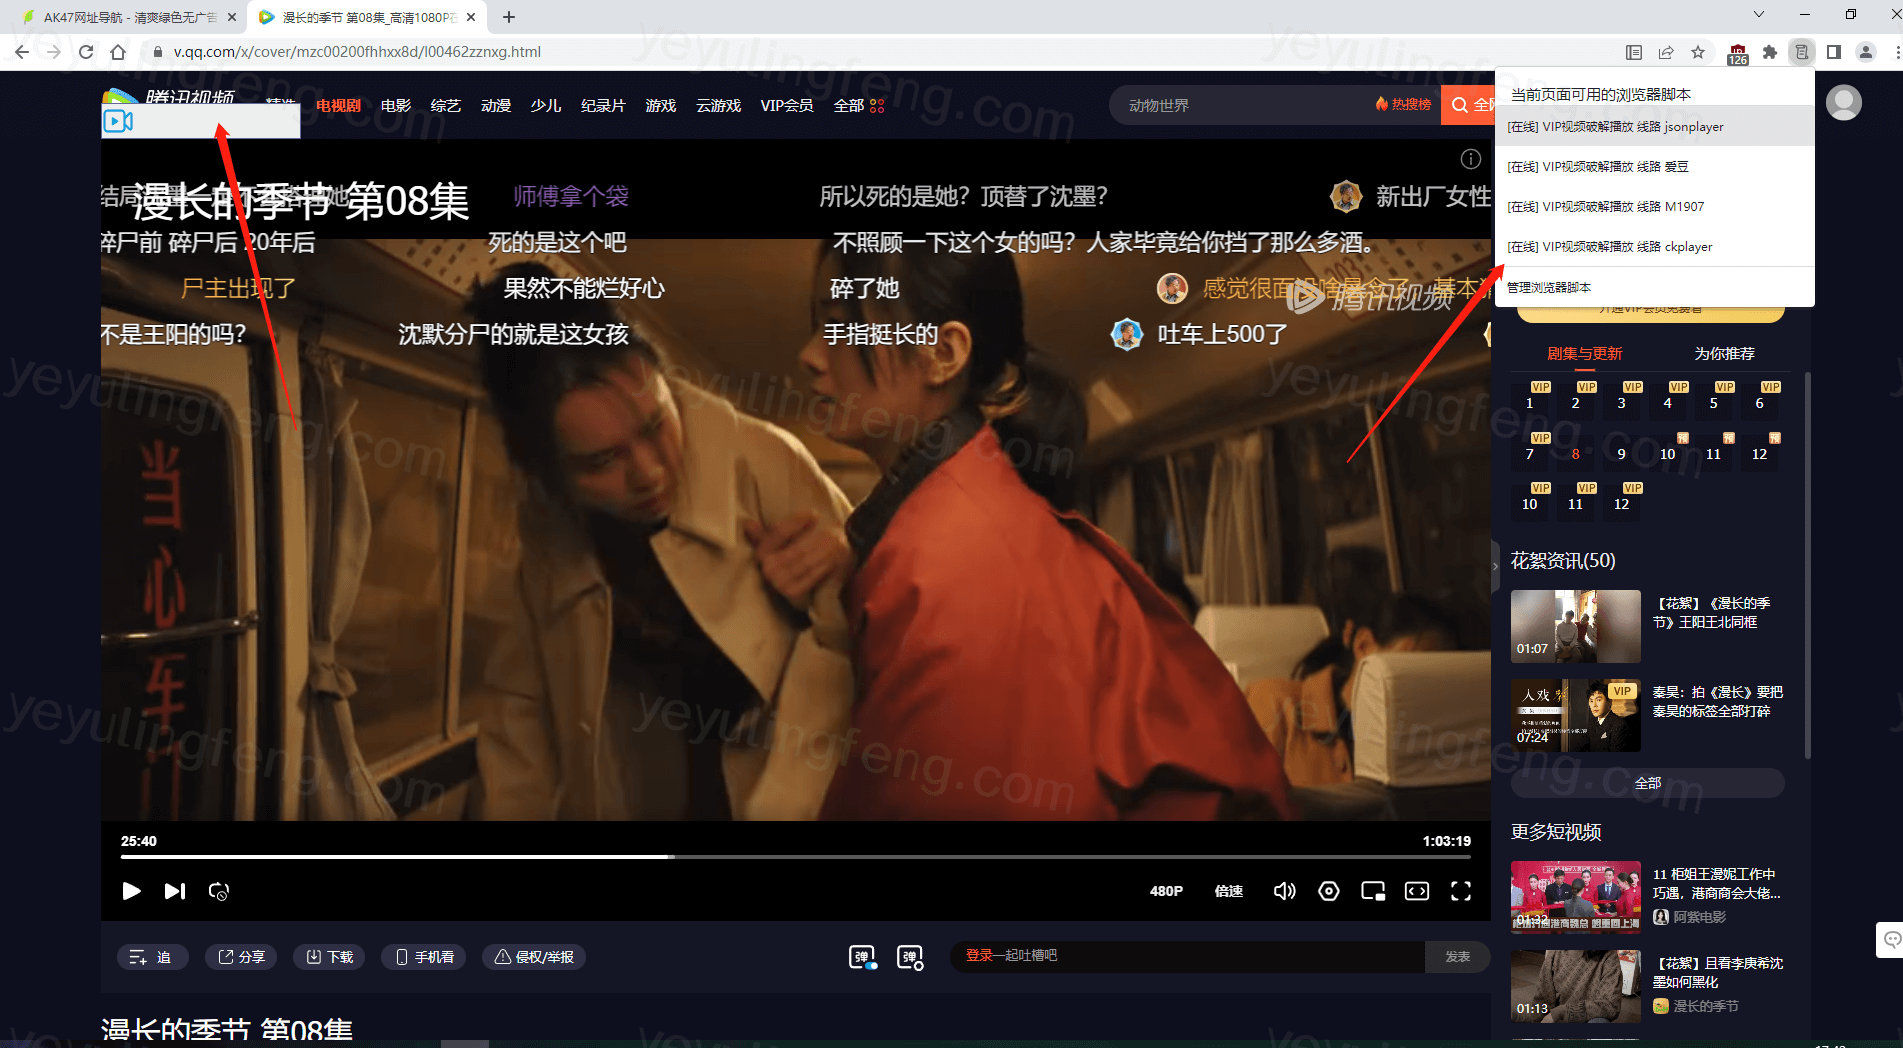Go to the 电影 section
The height and width of the screenshot is (1048, 1903).
(396, 105)
